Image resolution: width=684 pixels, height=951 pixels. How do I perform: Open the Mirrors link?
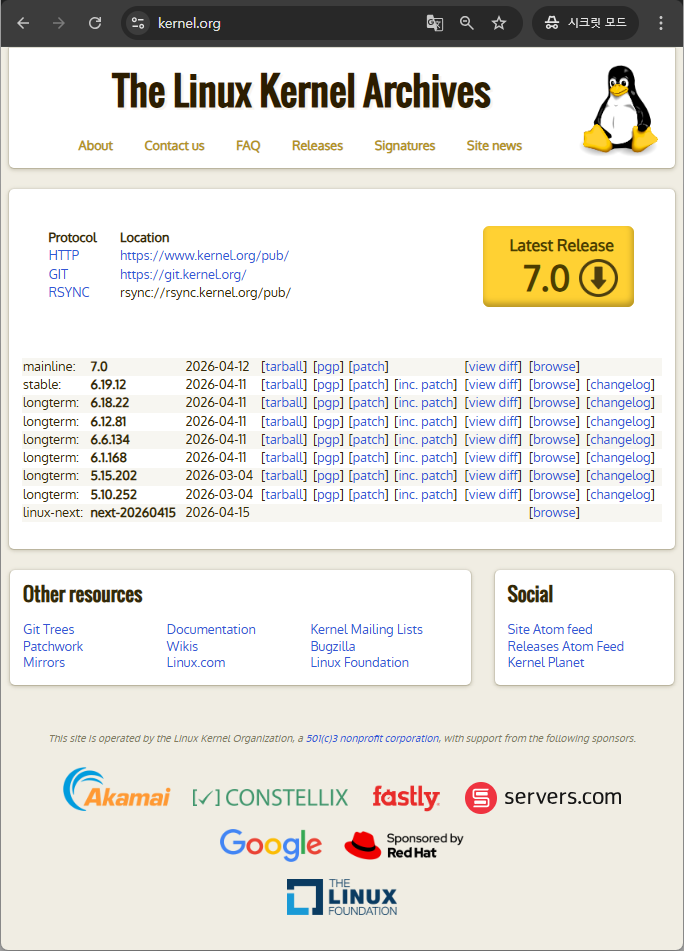tap(44, 662)
